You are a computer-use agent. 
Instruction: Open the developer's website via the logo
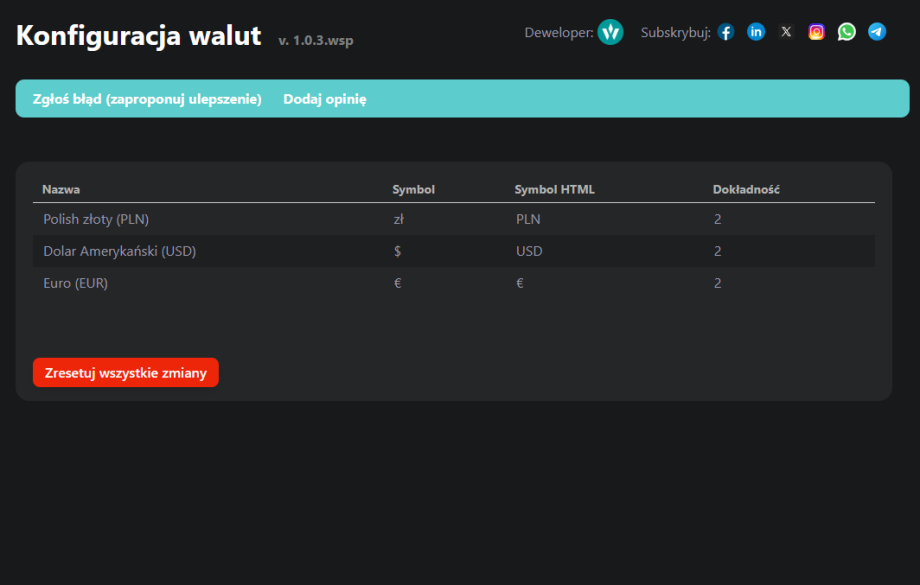[610, 31]
